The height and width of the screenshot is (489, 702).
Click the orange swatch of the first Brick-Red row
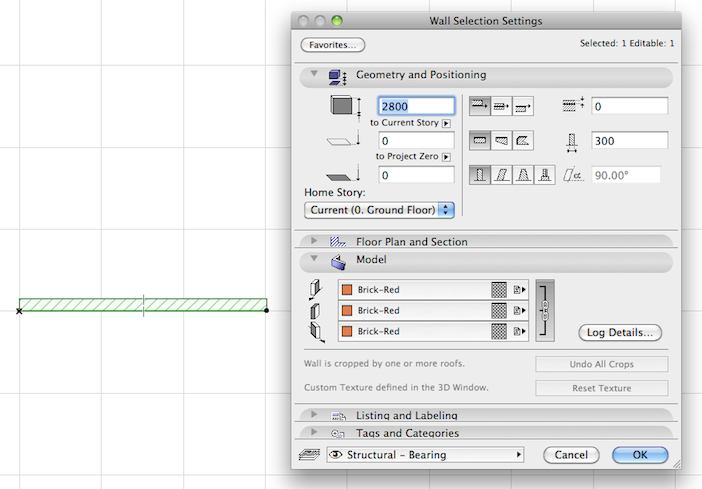pyautogui.click(x=347, y=290)
